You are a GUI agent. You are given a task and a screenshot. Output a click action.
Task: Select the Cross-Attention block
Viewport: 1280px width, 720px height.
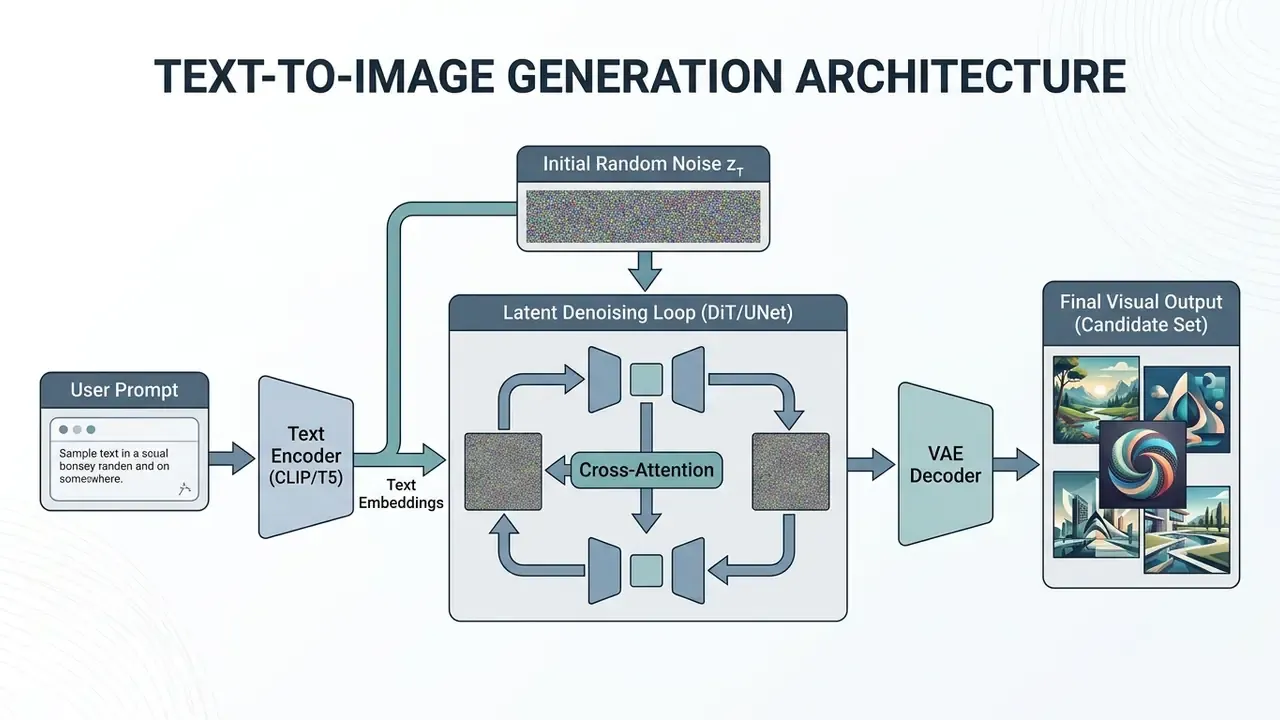point(647,470)
